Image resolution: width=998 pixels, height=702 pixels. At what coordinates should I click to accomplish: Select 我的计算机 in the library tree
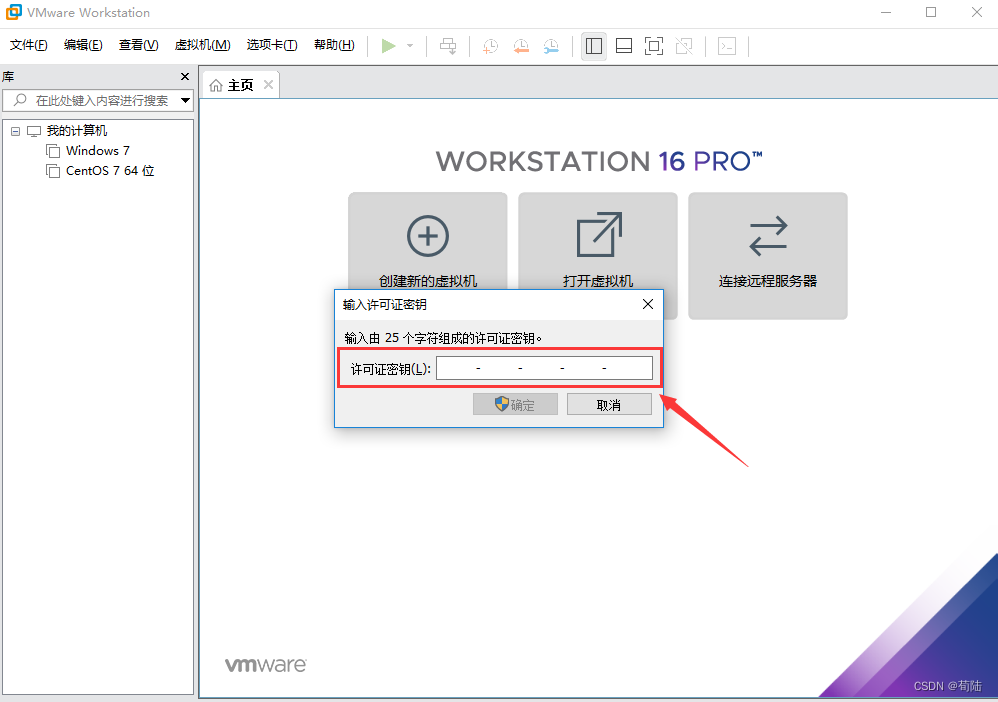click(x=76, y=131)
